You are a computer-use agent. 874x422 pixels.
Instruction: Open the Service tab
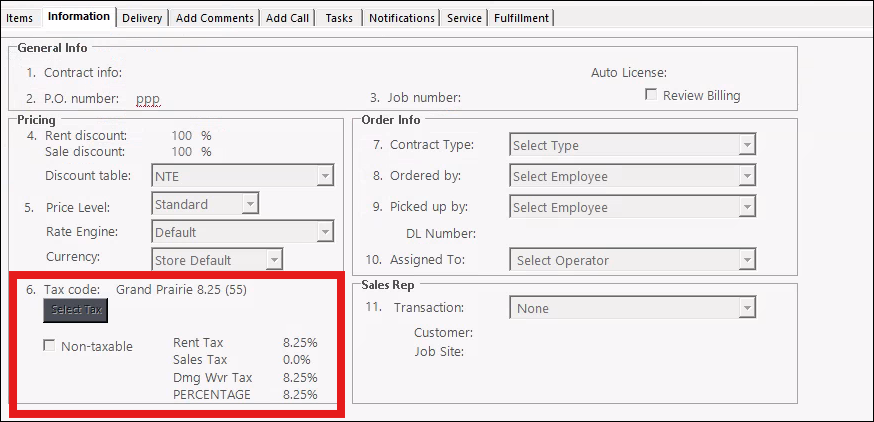(464, 18)
